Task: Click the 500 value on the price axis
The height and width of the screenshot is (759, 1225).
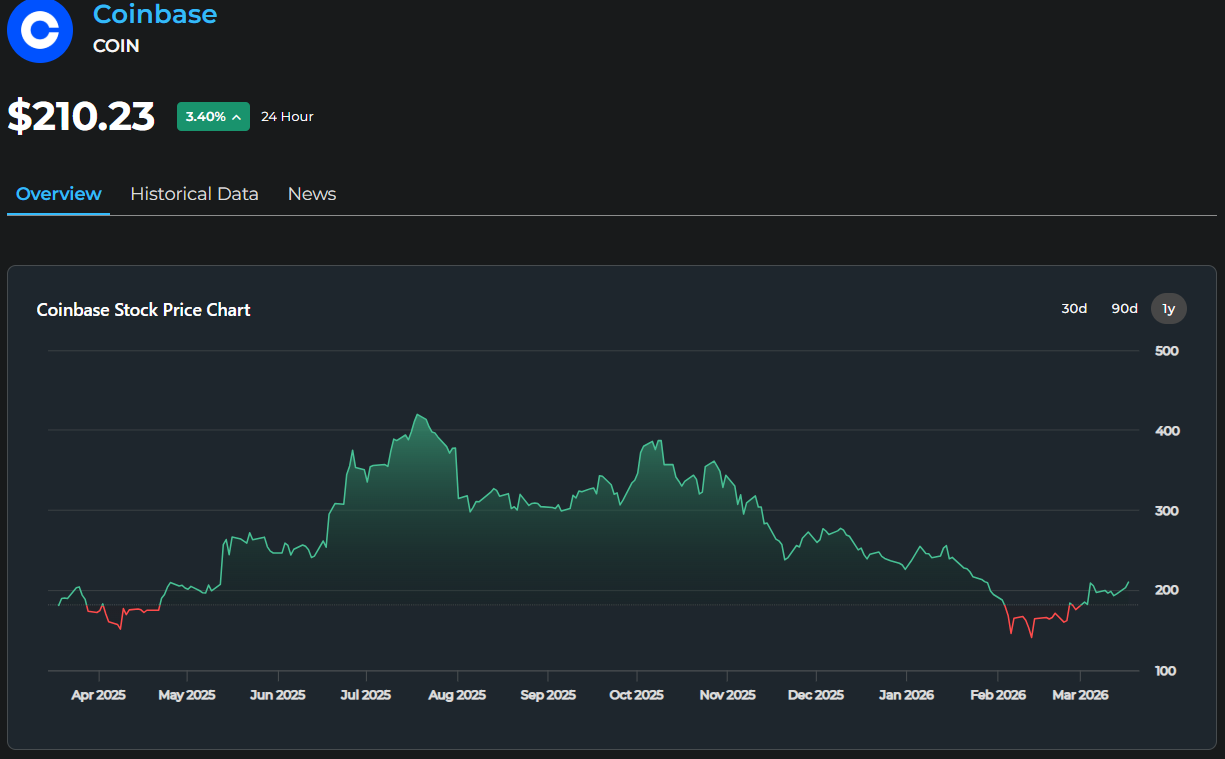Action: coord(1166,351)
